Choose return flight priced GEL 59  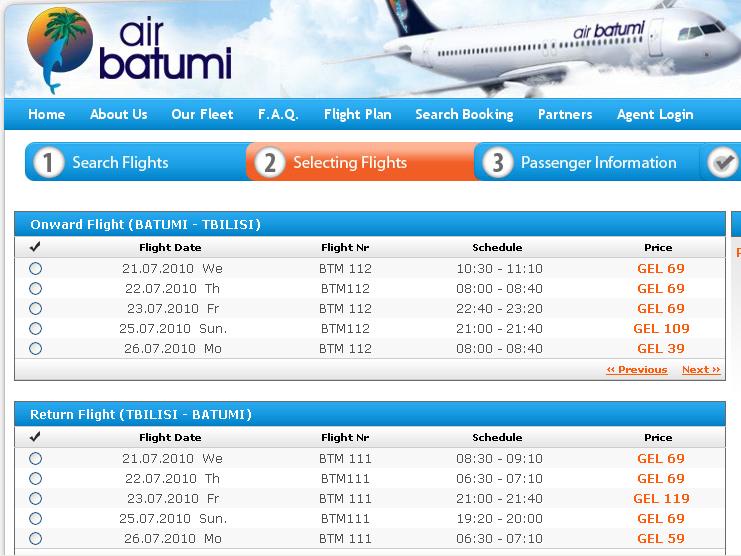click(35, 539)
